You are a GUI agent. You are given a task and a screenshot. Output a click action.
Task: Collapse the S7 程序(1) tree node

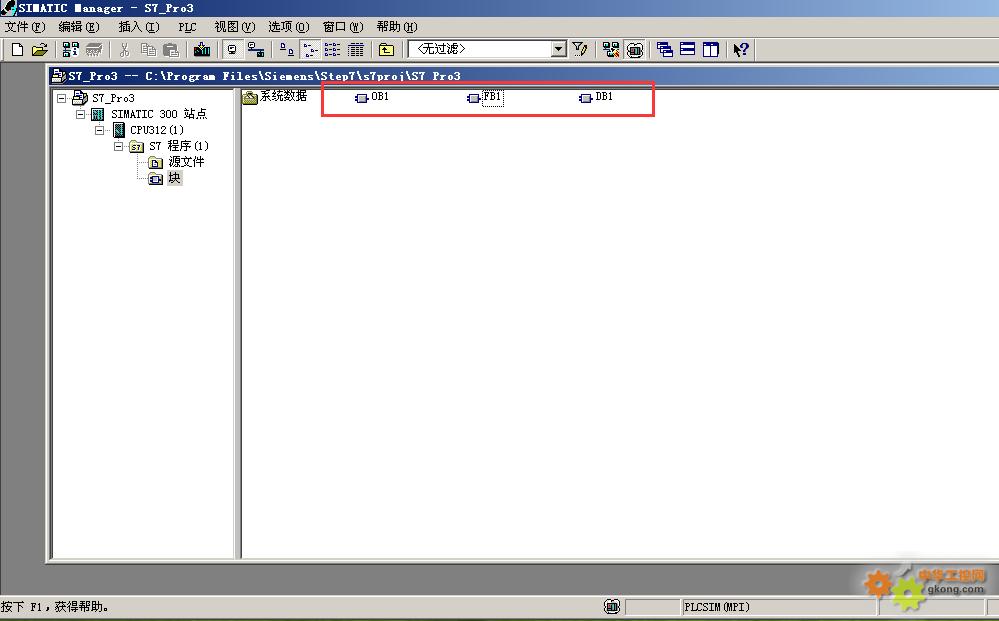119,146
